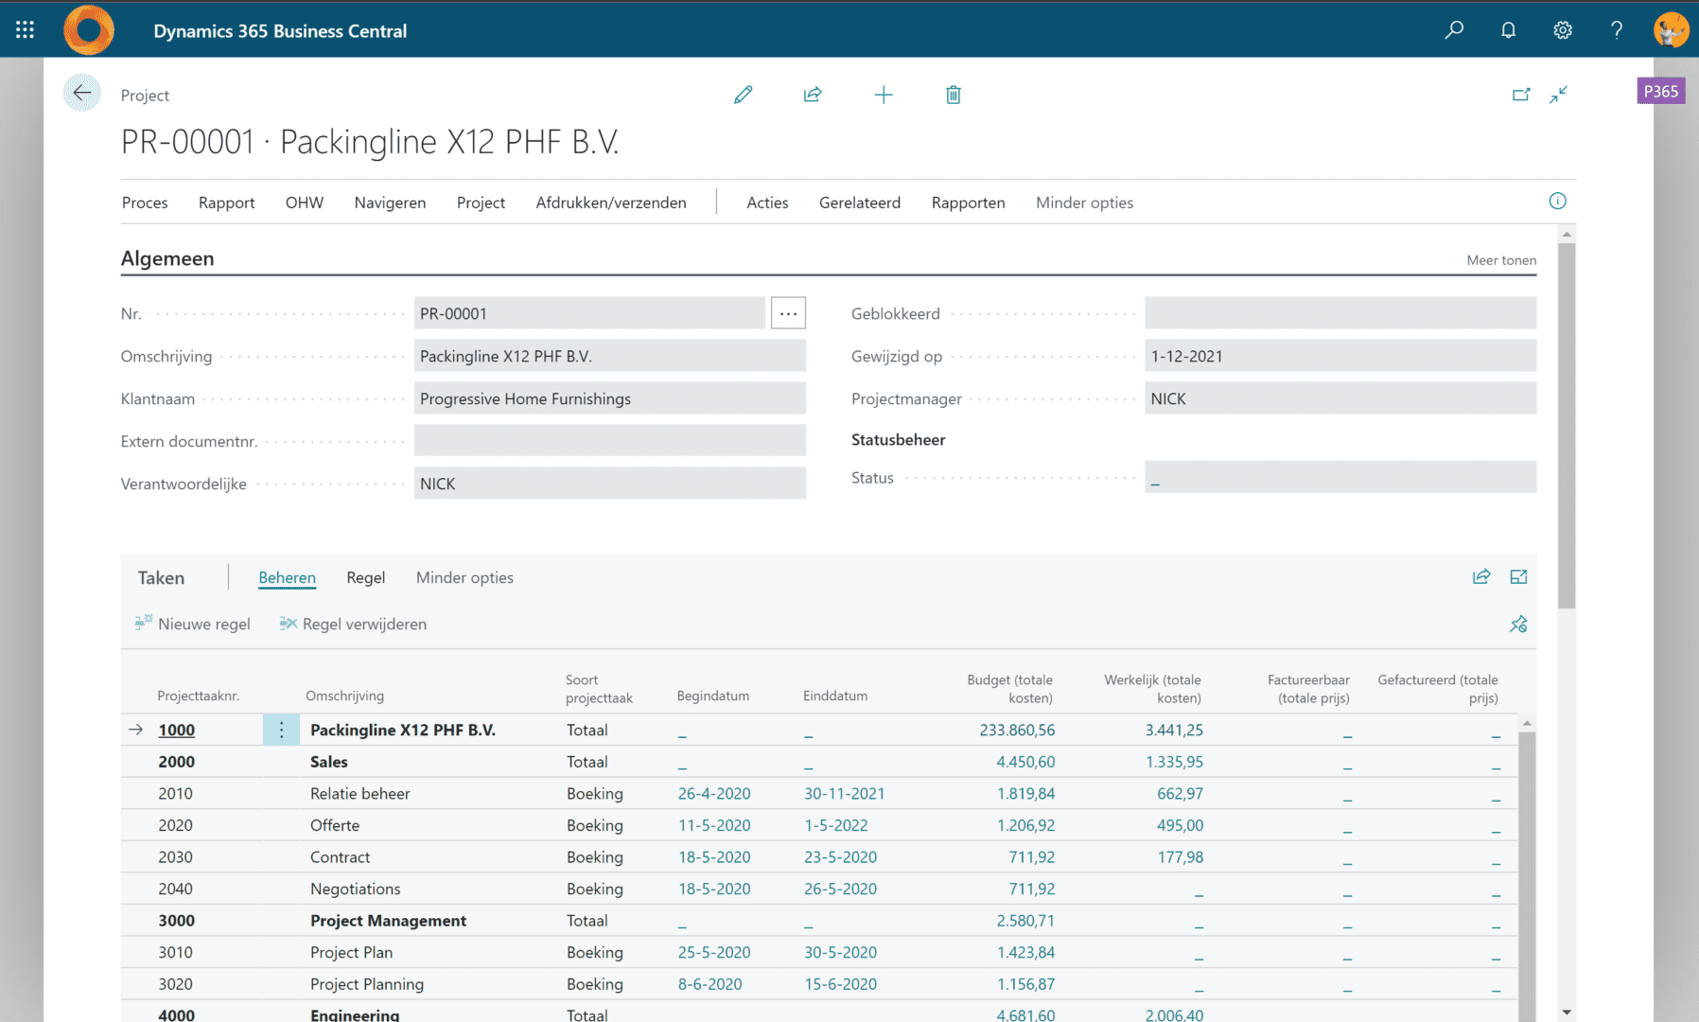The image size is (1699, 1022).
Task: Show more fields with Meer tonen
Action: pyautogui.click(x=1501, y=260)
